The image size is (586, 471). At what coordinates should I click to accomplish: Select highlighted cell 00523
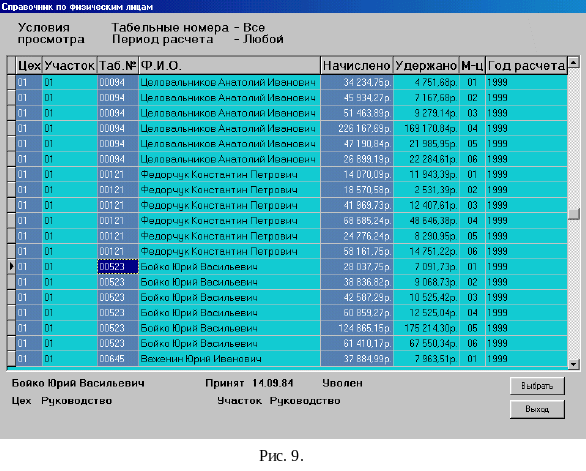point(118,267)
